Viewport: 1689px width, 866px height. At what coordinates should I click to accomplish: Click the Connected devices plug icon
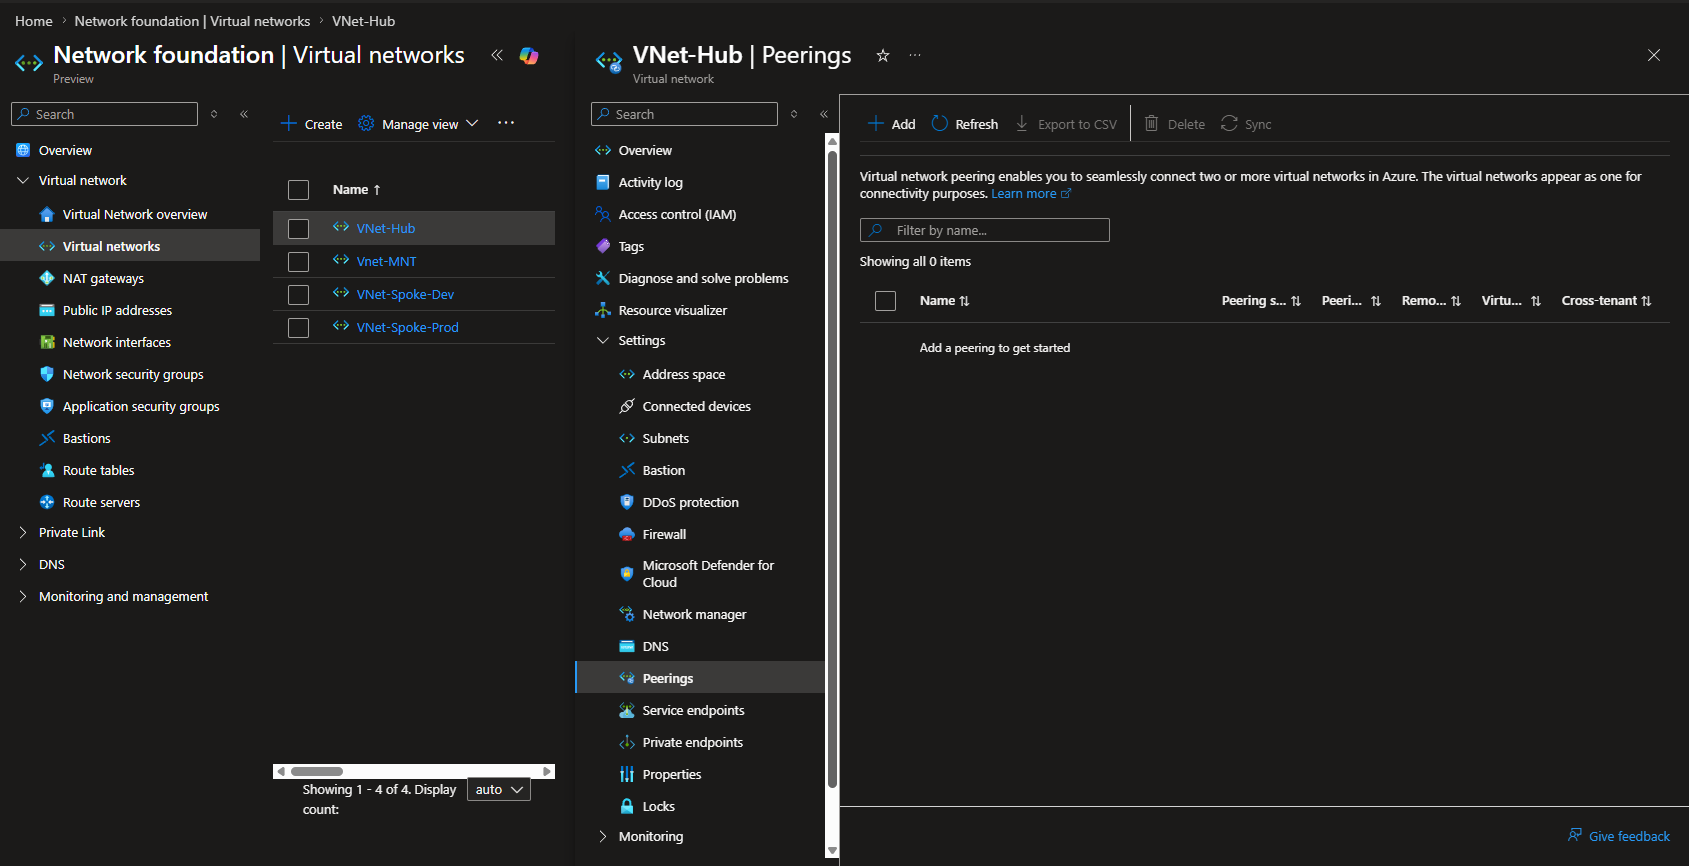[x=627, y=406]
